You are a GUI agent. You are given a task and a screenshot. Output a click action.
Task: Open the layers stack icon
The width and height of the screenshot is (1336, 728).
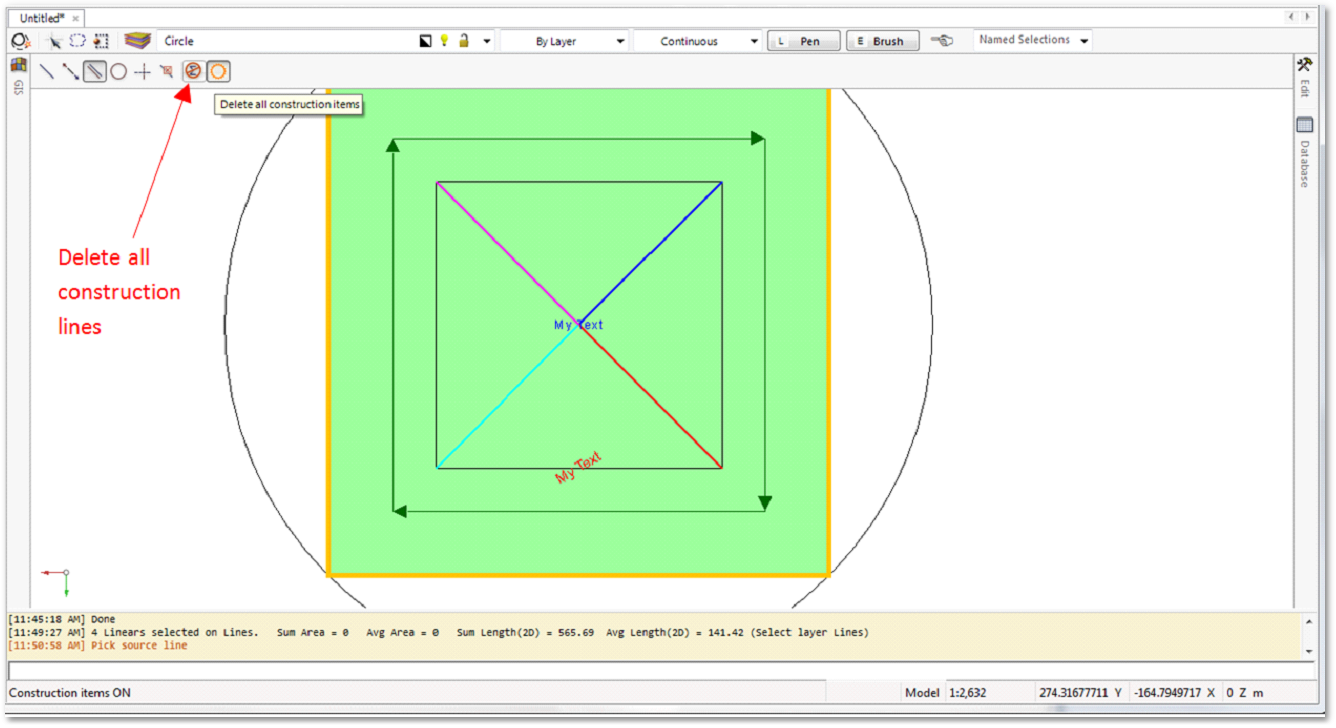[138, 41]
